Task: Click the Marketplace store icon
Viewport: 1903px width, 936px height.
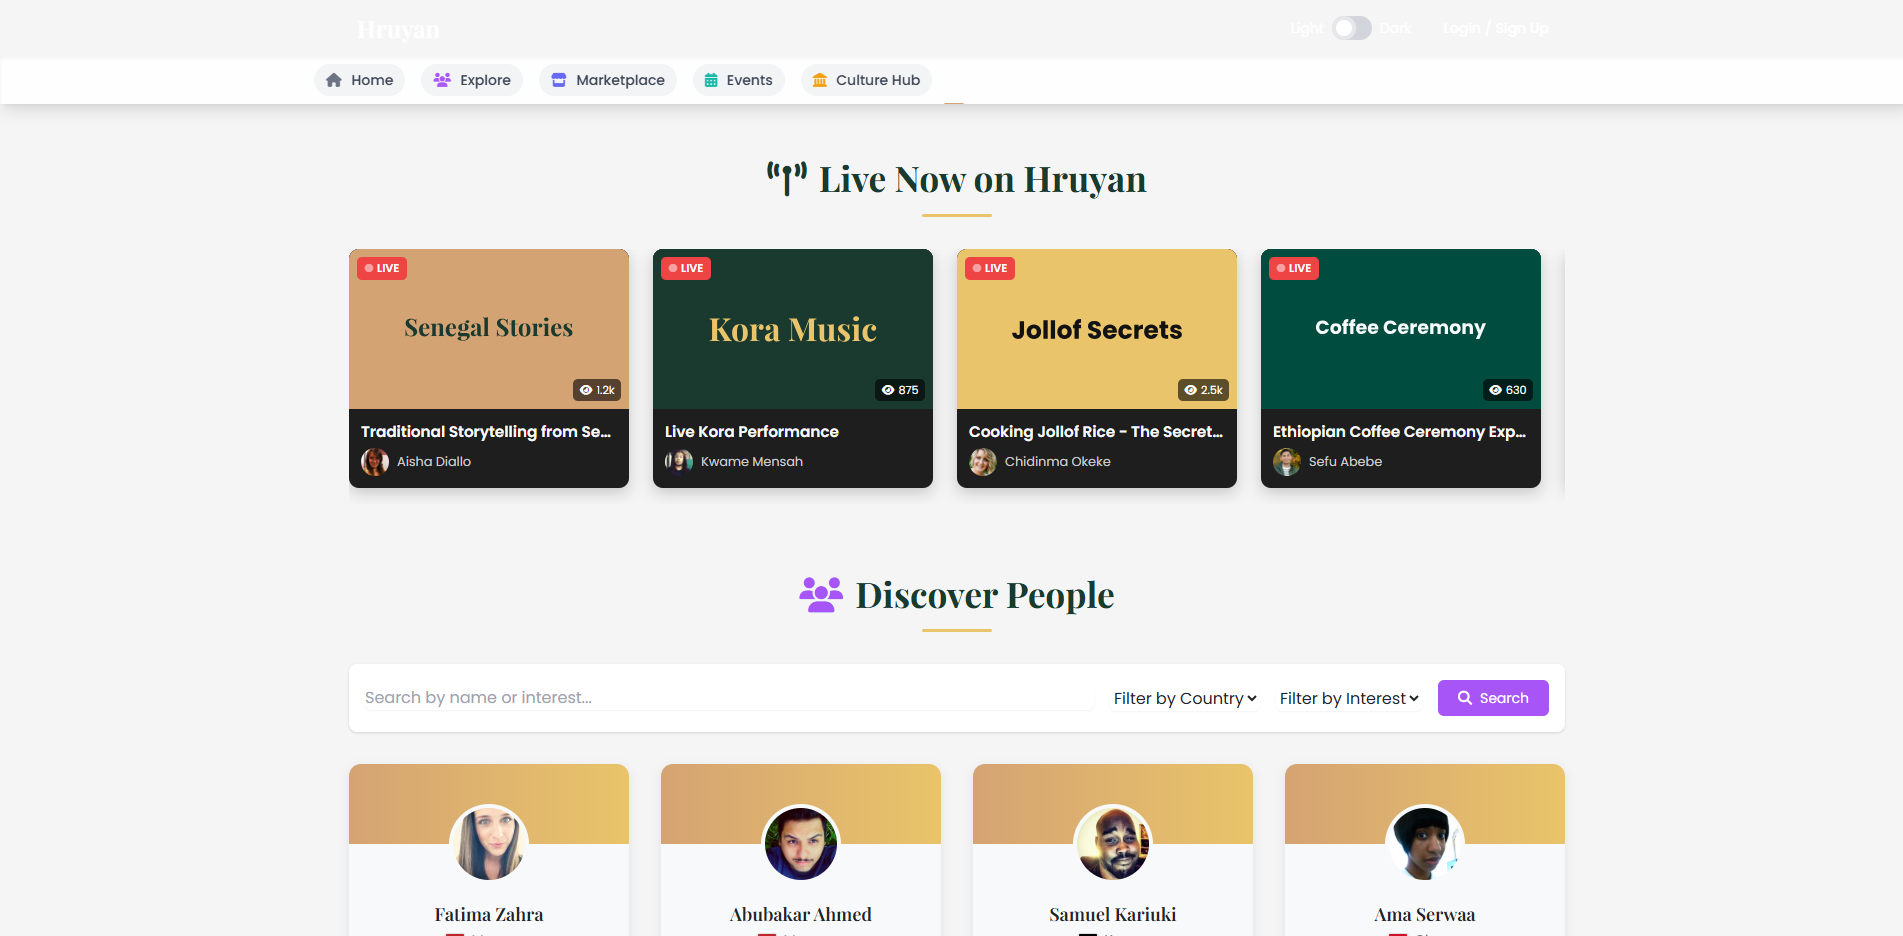Action: coord(559,80)
